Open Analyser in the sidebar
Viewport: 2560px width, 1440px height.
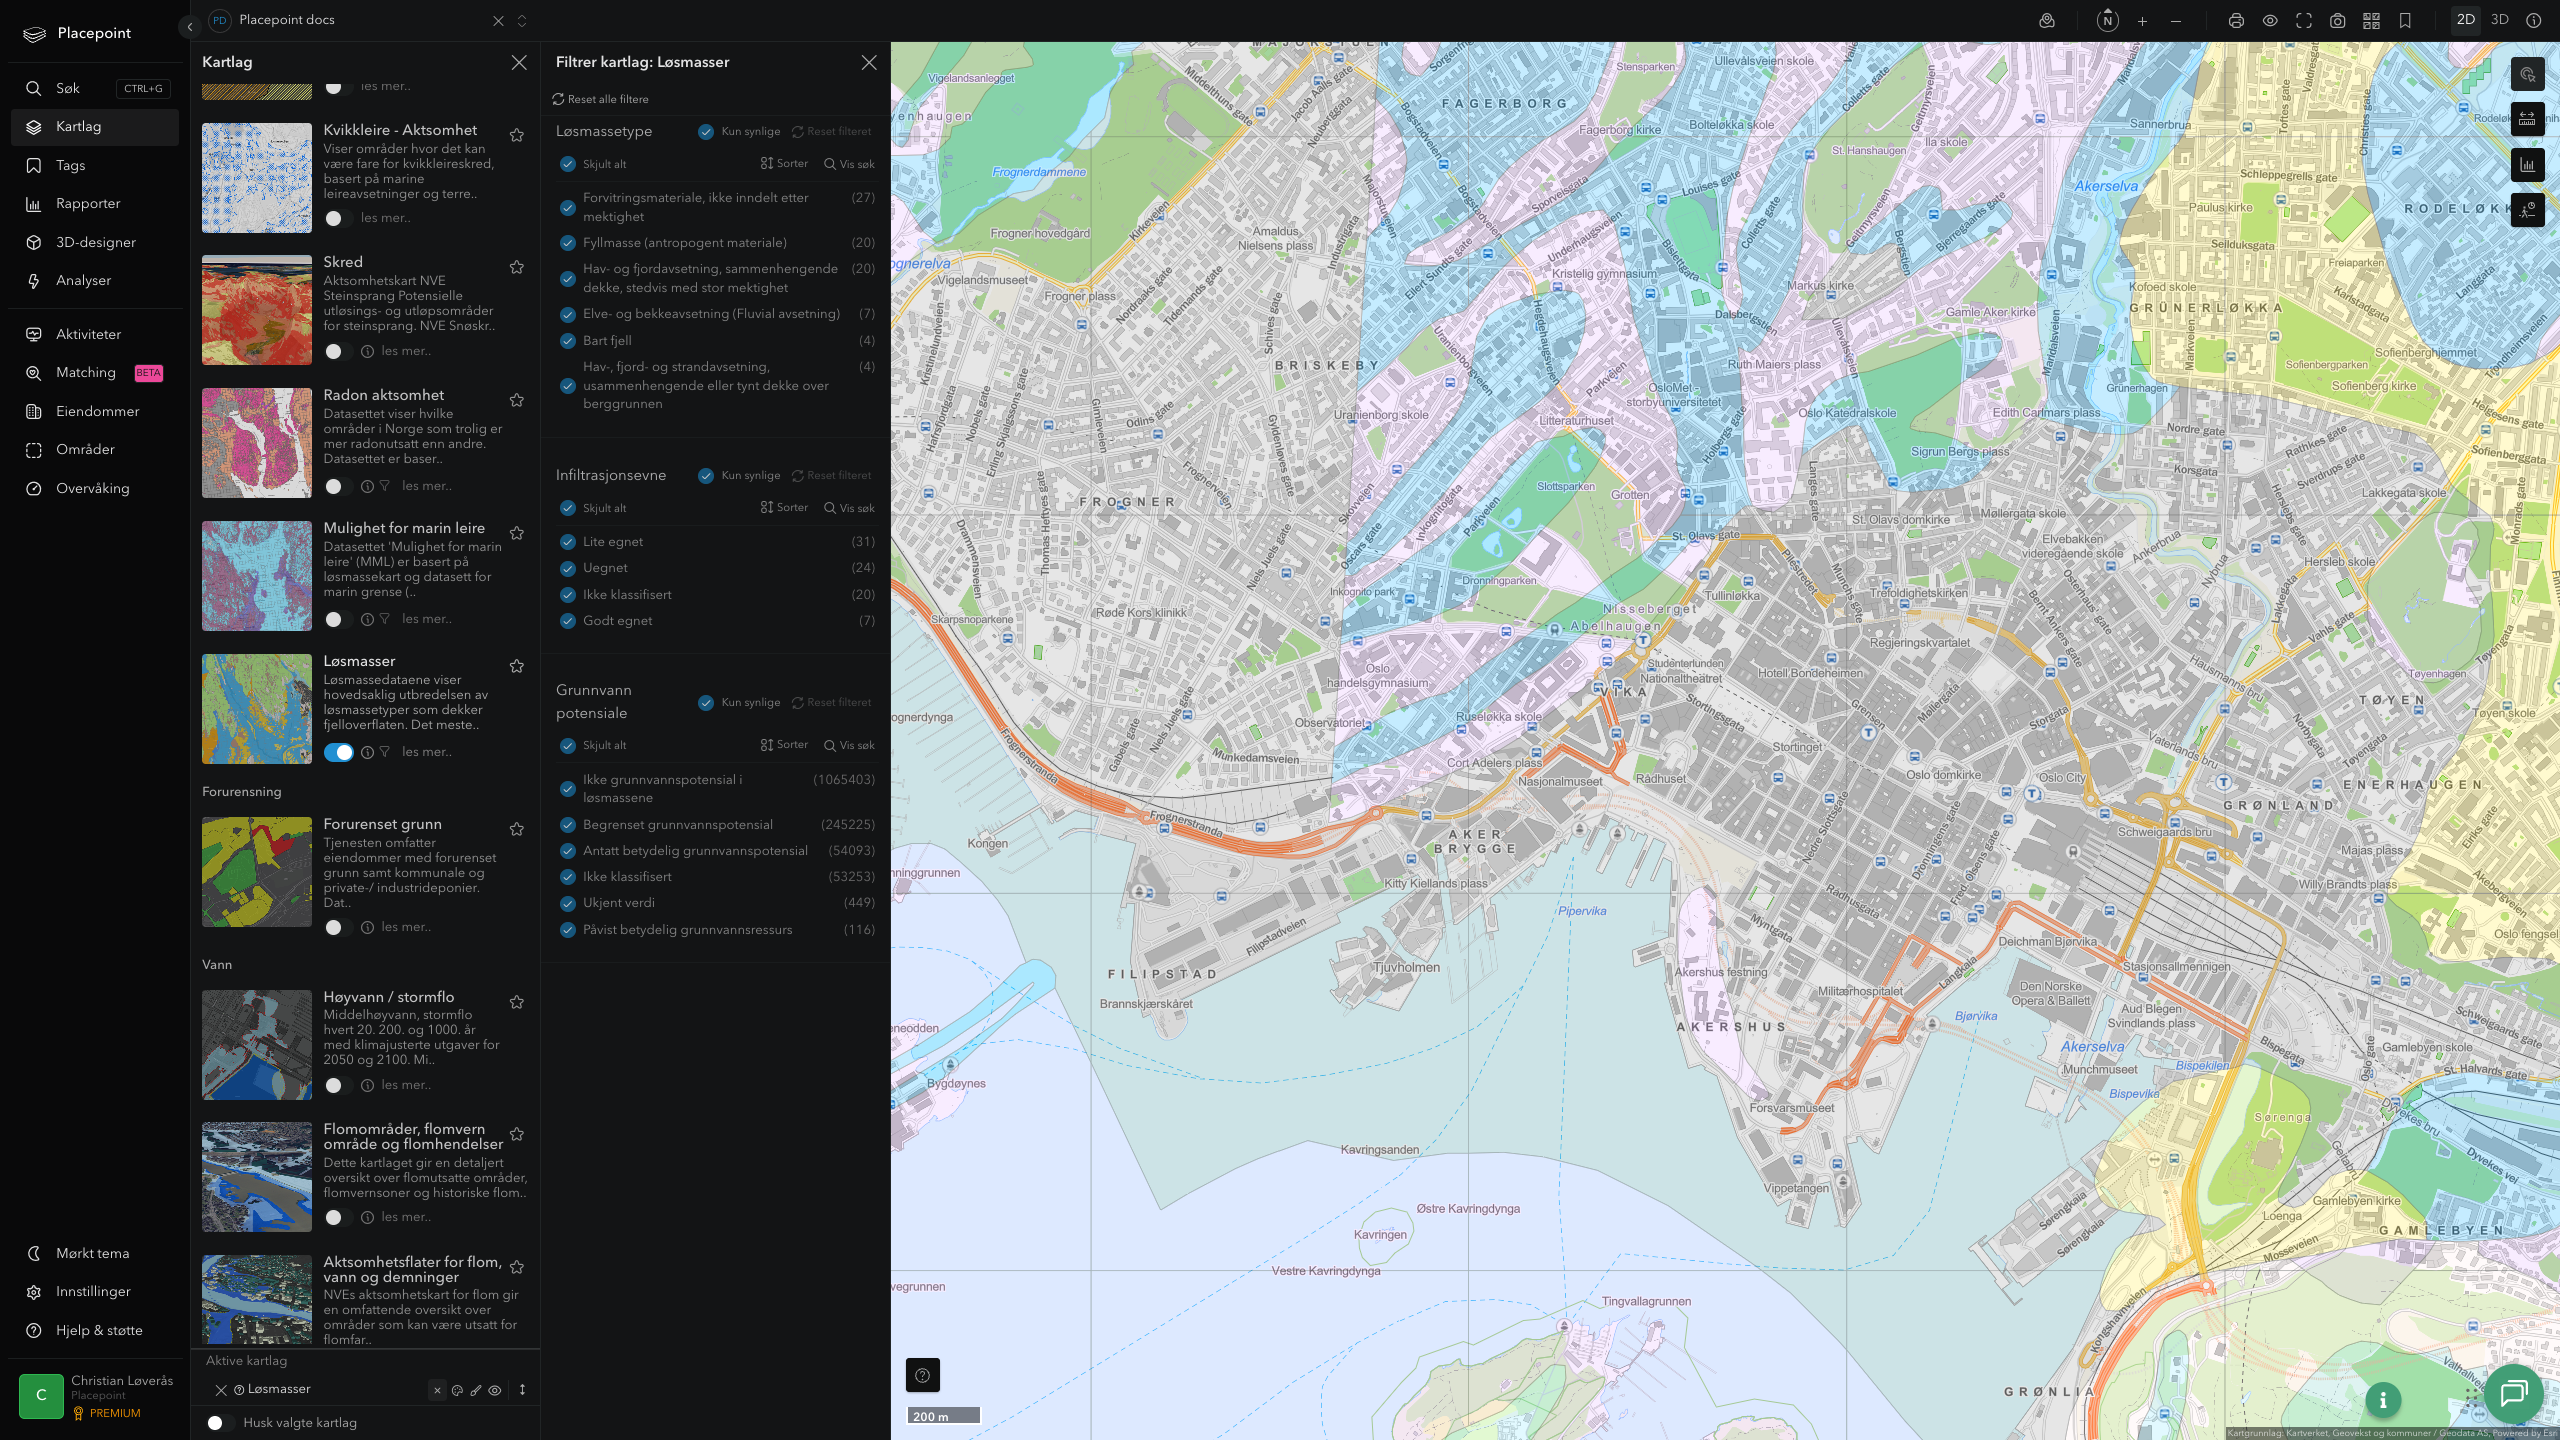[95, 281]
